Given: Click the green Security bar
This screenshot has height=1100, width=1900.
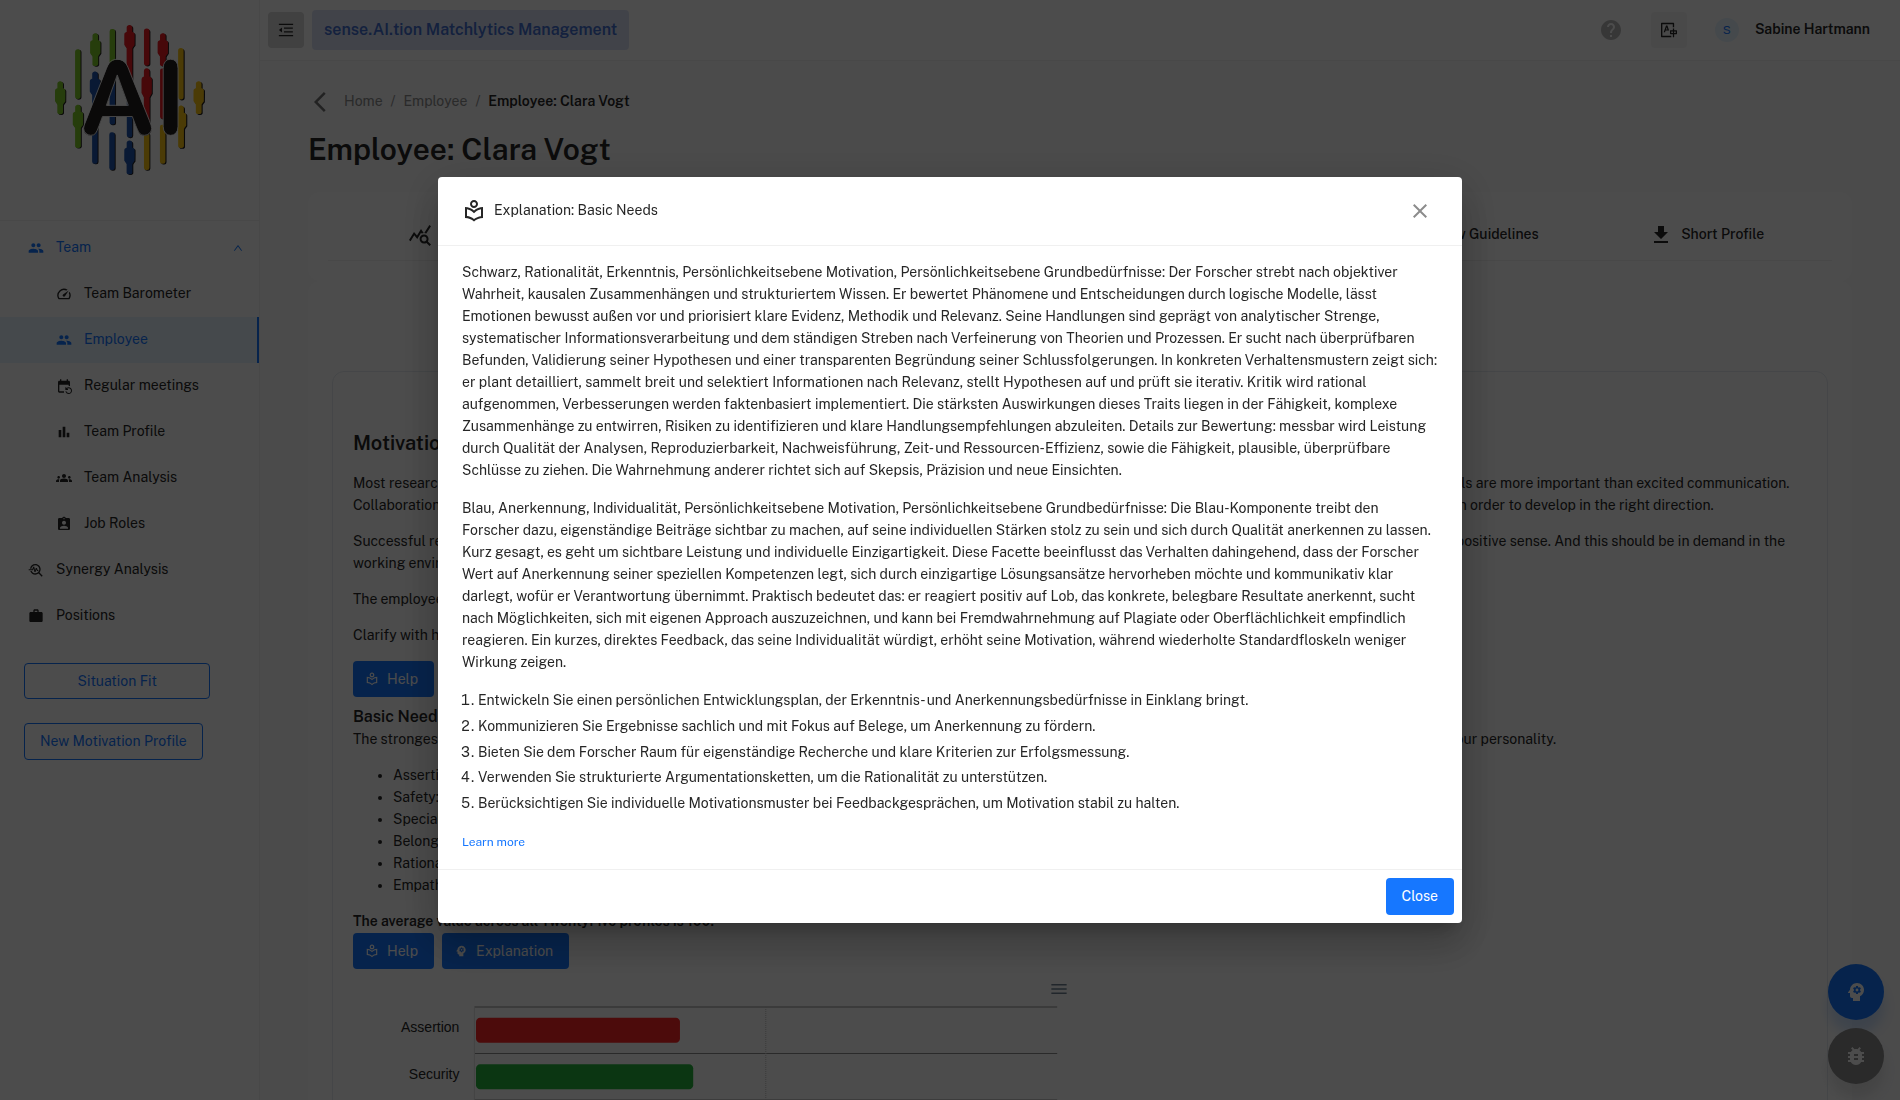Looking at the screenshot, I should point(584,1077).
